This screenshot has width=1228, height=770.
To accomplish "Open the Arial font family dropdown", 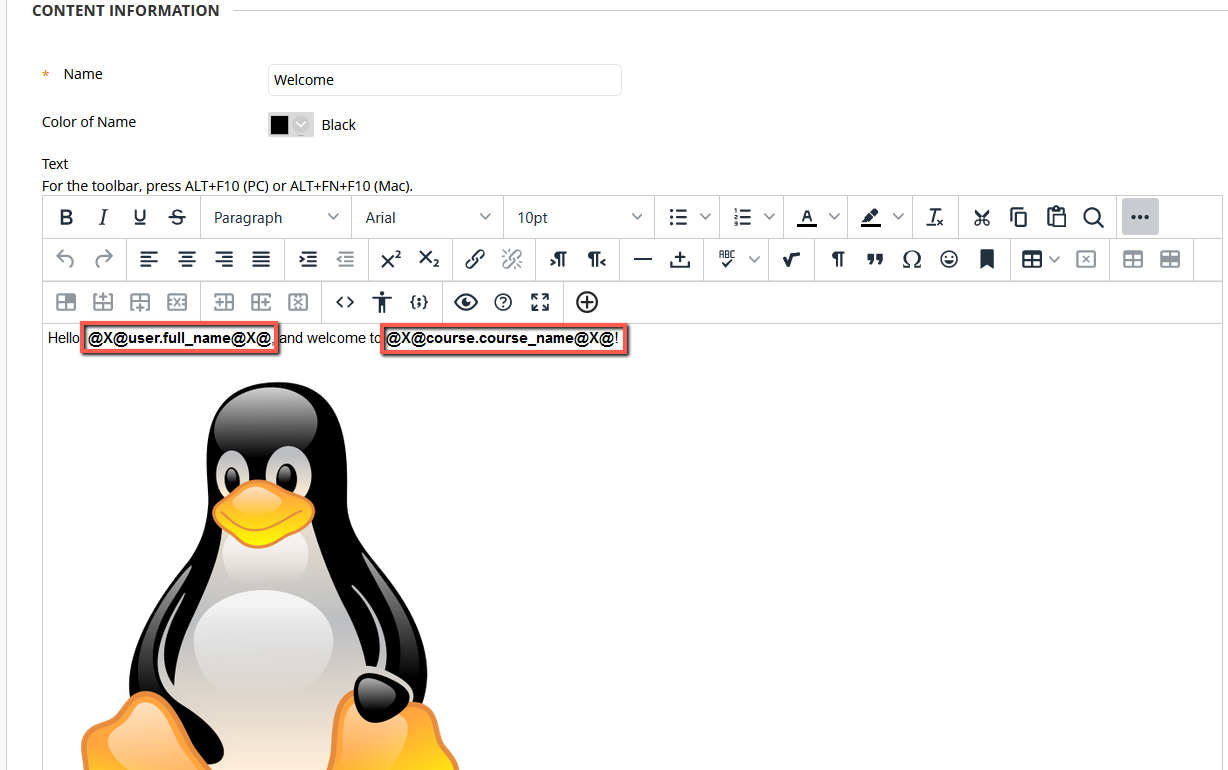I will pyautogui.click(x=428, y=217).
